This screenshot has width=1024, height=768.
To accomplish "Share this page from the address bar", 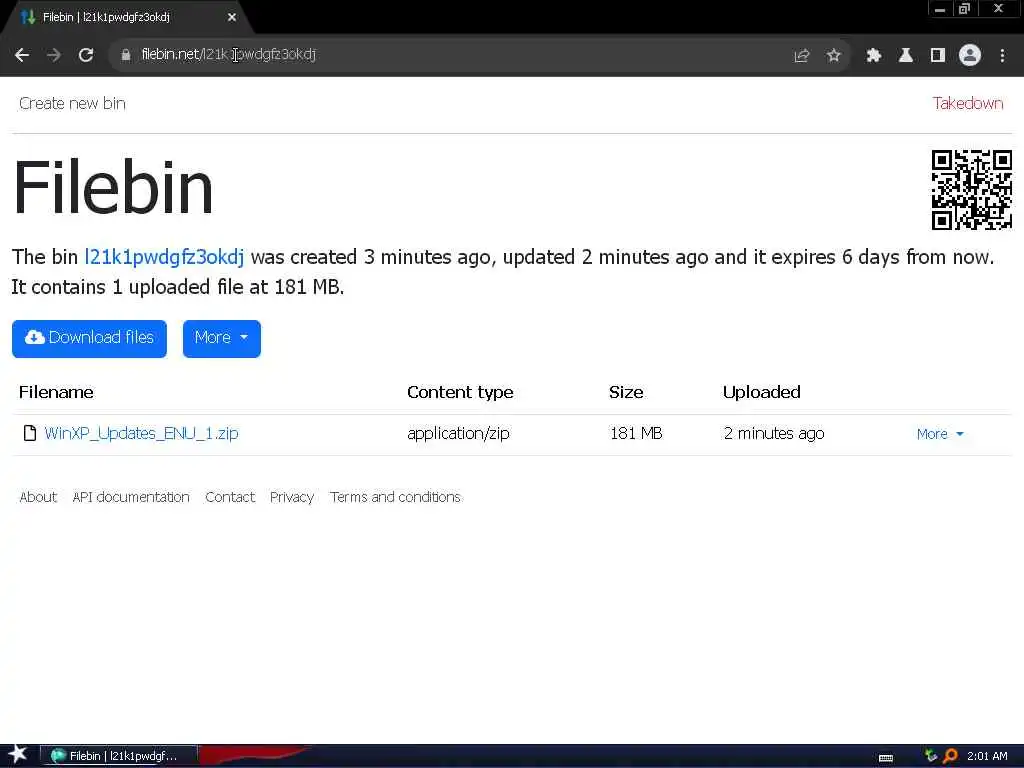I will point(801,56).
